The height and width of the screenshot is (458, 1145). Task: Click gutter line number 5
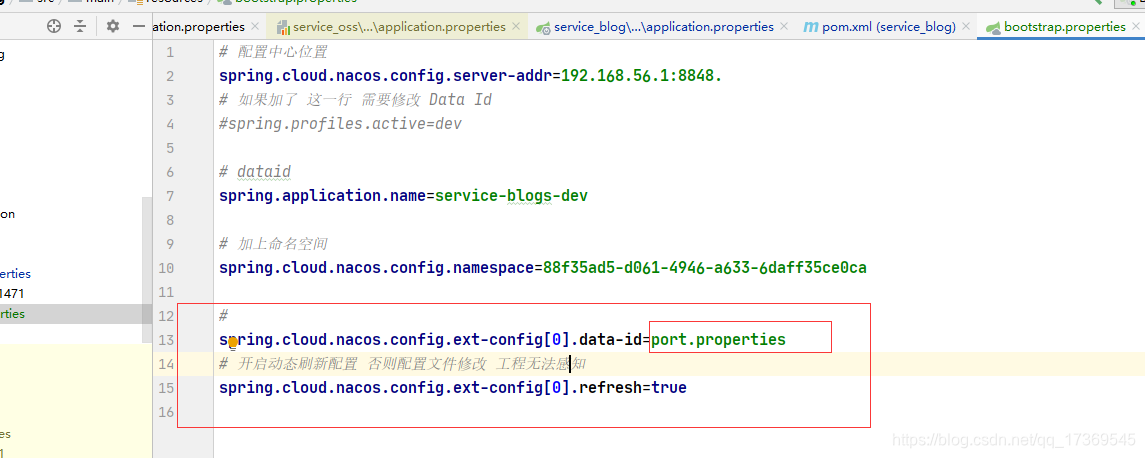[170, 148]
